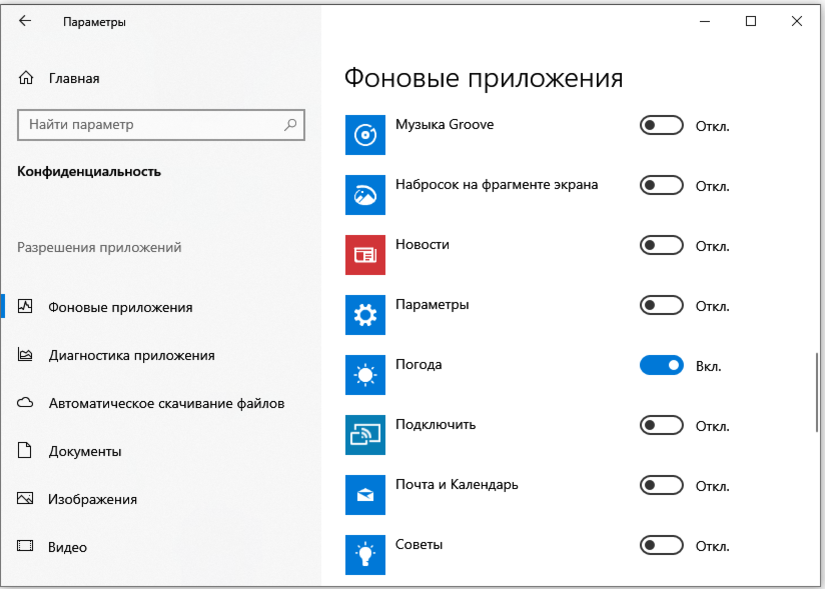Click the Советы app name
The width and height of the screenshot is (825, 589).
click(x=419, y=545)
